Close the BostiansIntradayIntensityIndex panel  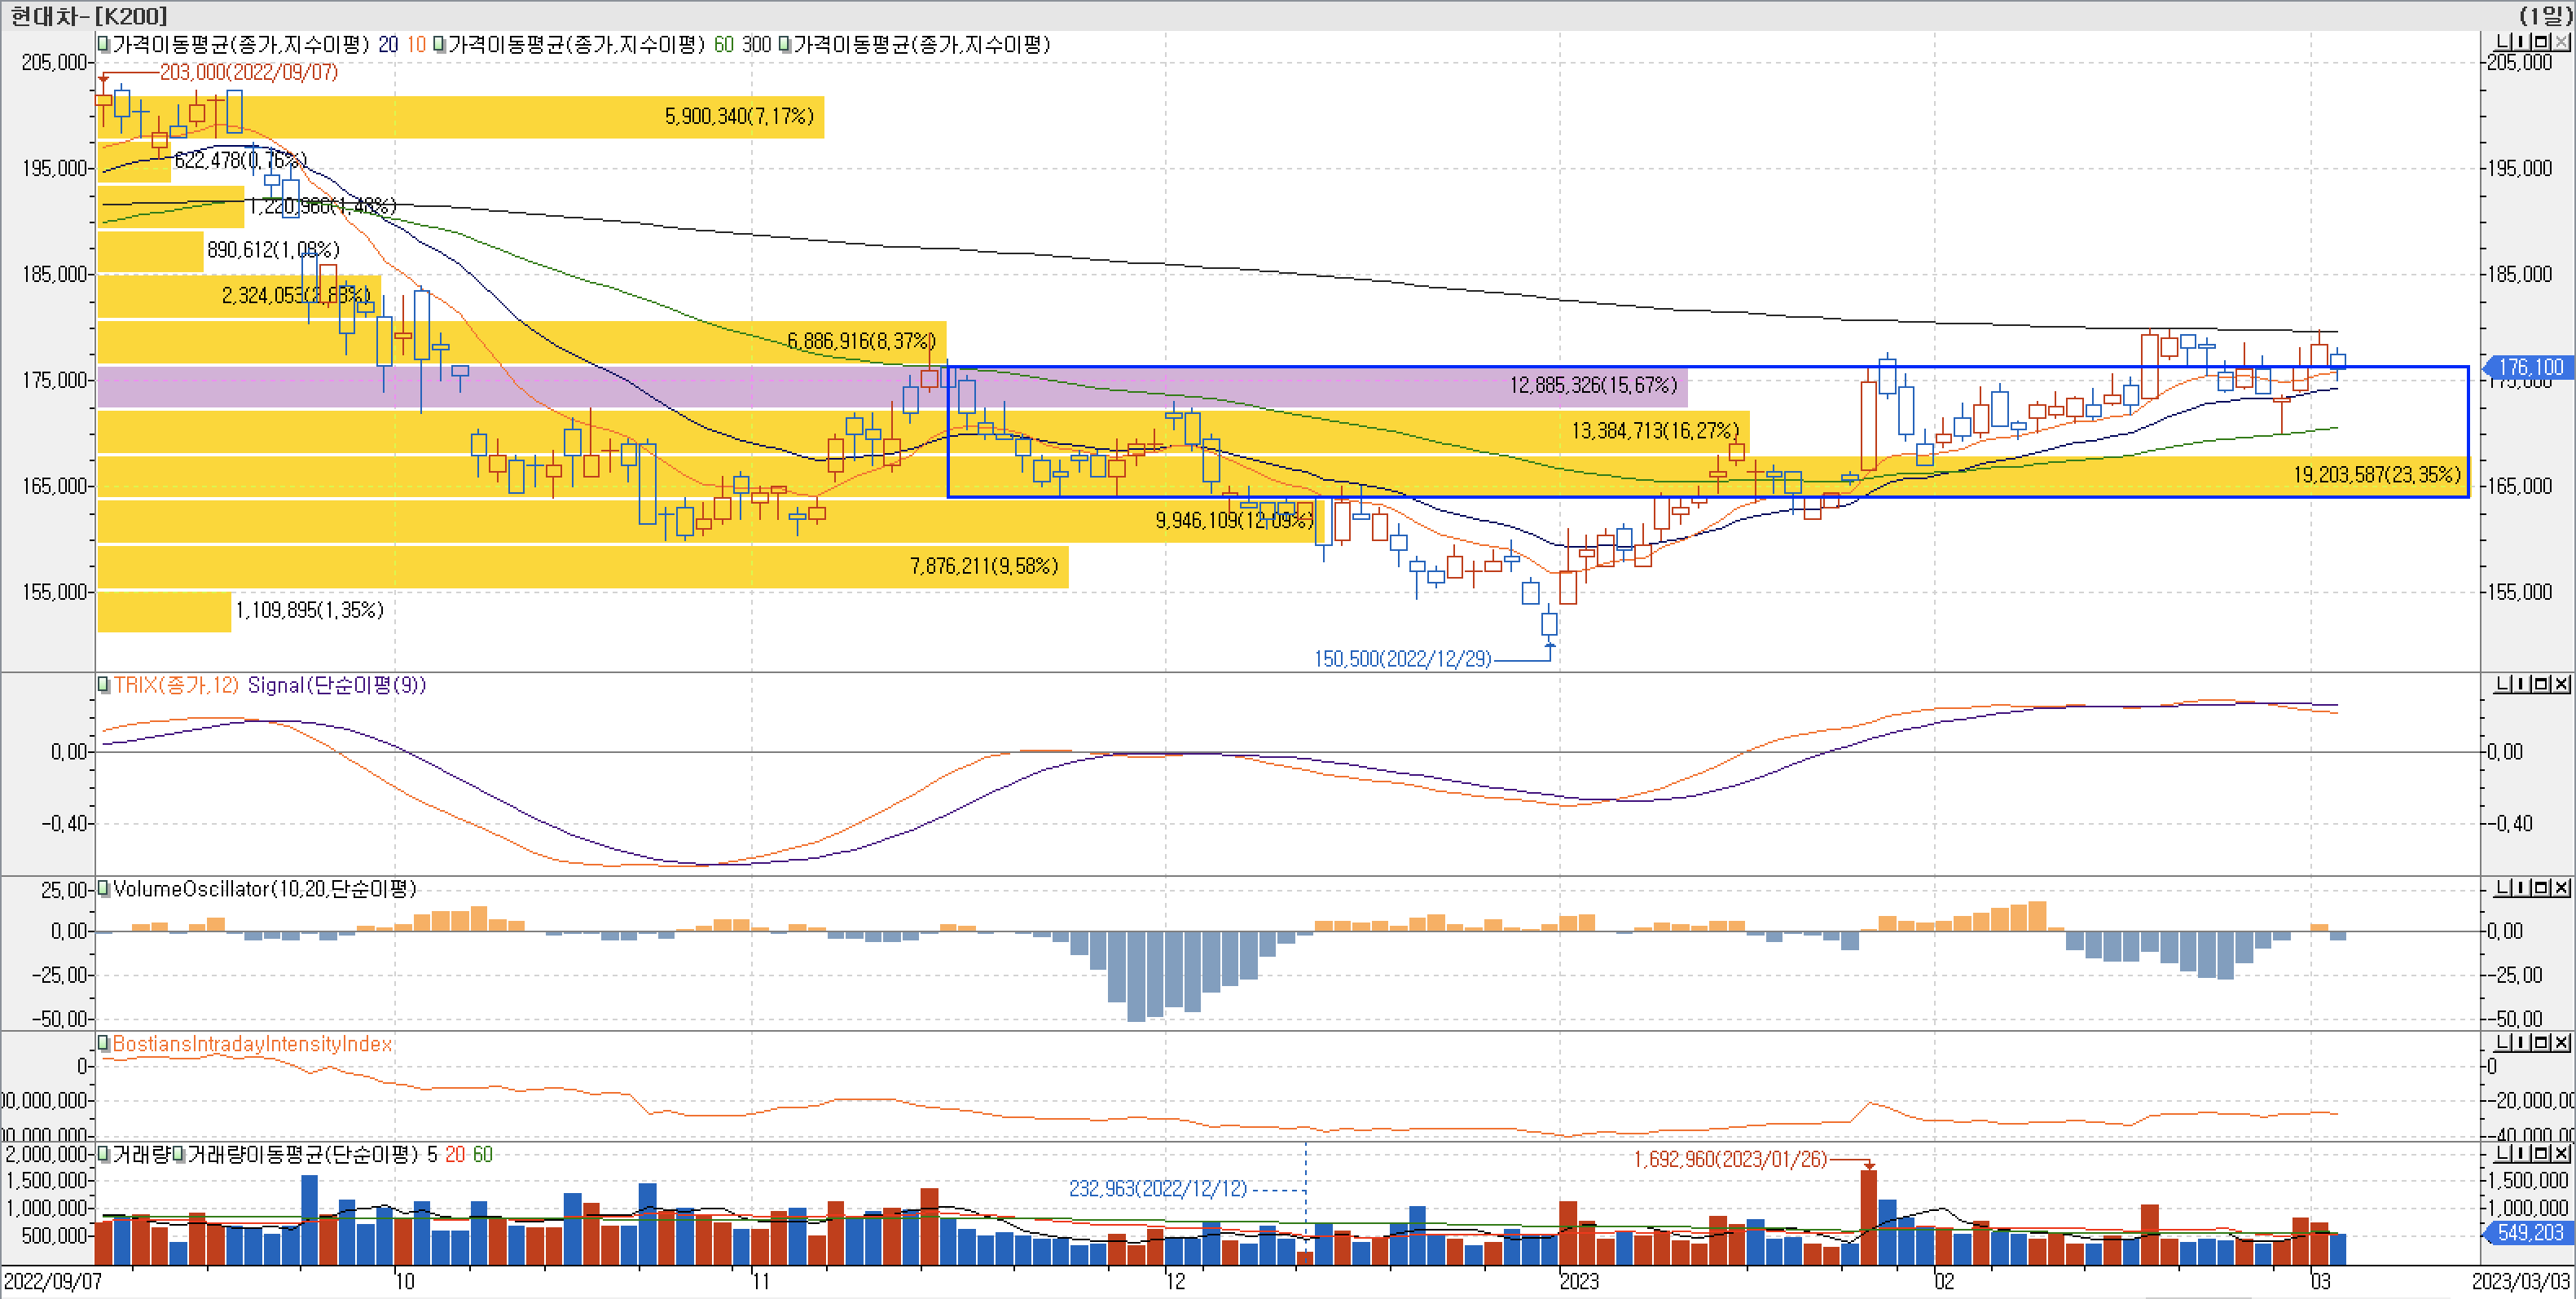click(x=2561, y=1043)
